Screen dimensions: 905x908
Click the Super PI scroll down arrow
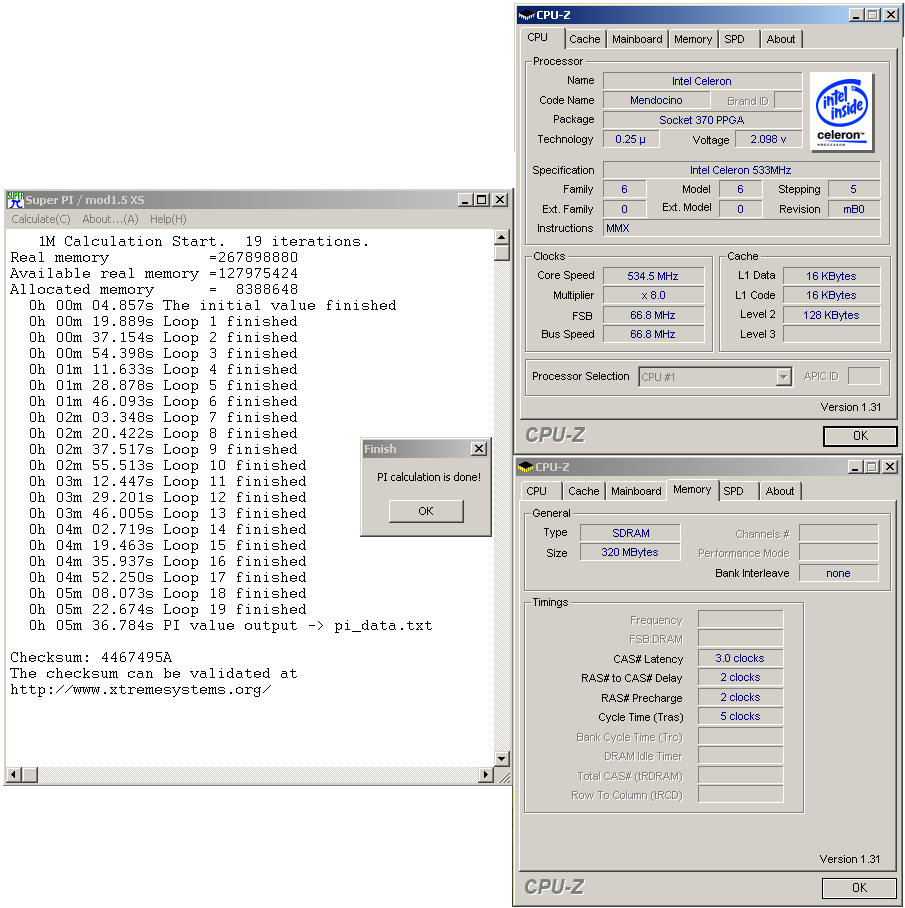pyautogui.click(x=501, y=758)
